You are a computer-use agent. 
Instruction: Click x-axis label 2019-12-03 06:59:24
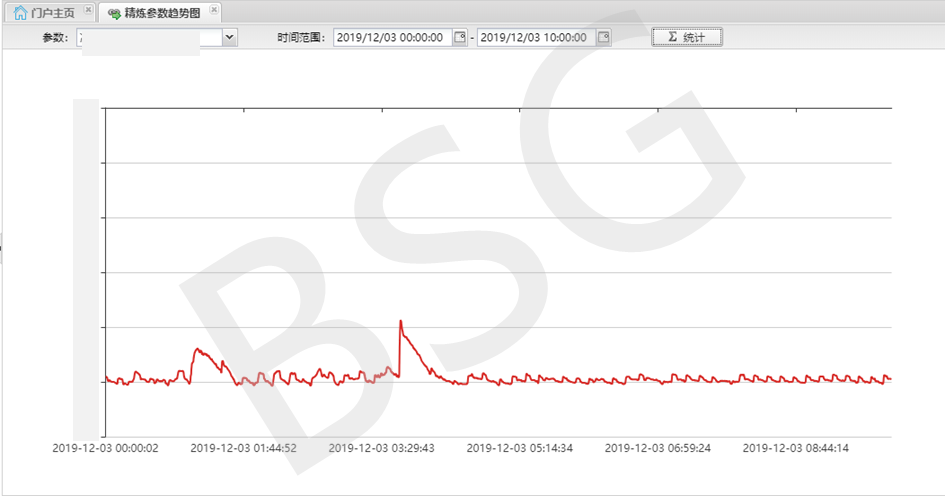pos(658,448)
